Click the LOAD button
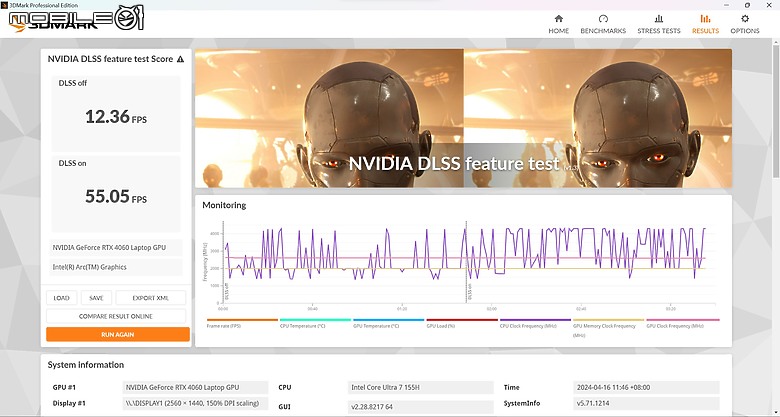The width and height of the screenshot is (780, 417). tap(62, 298)
